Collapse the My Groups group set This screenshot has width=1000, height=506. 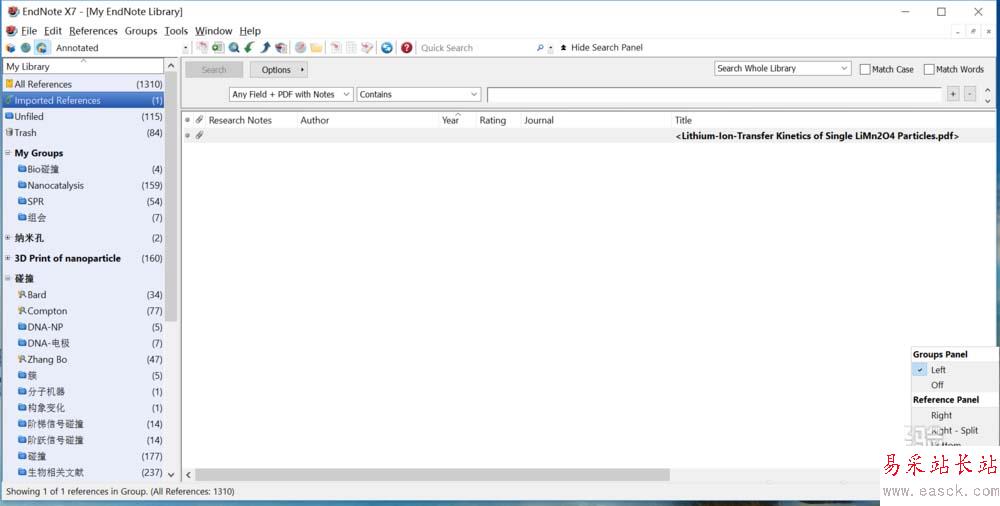[x=8, y=153]
